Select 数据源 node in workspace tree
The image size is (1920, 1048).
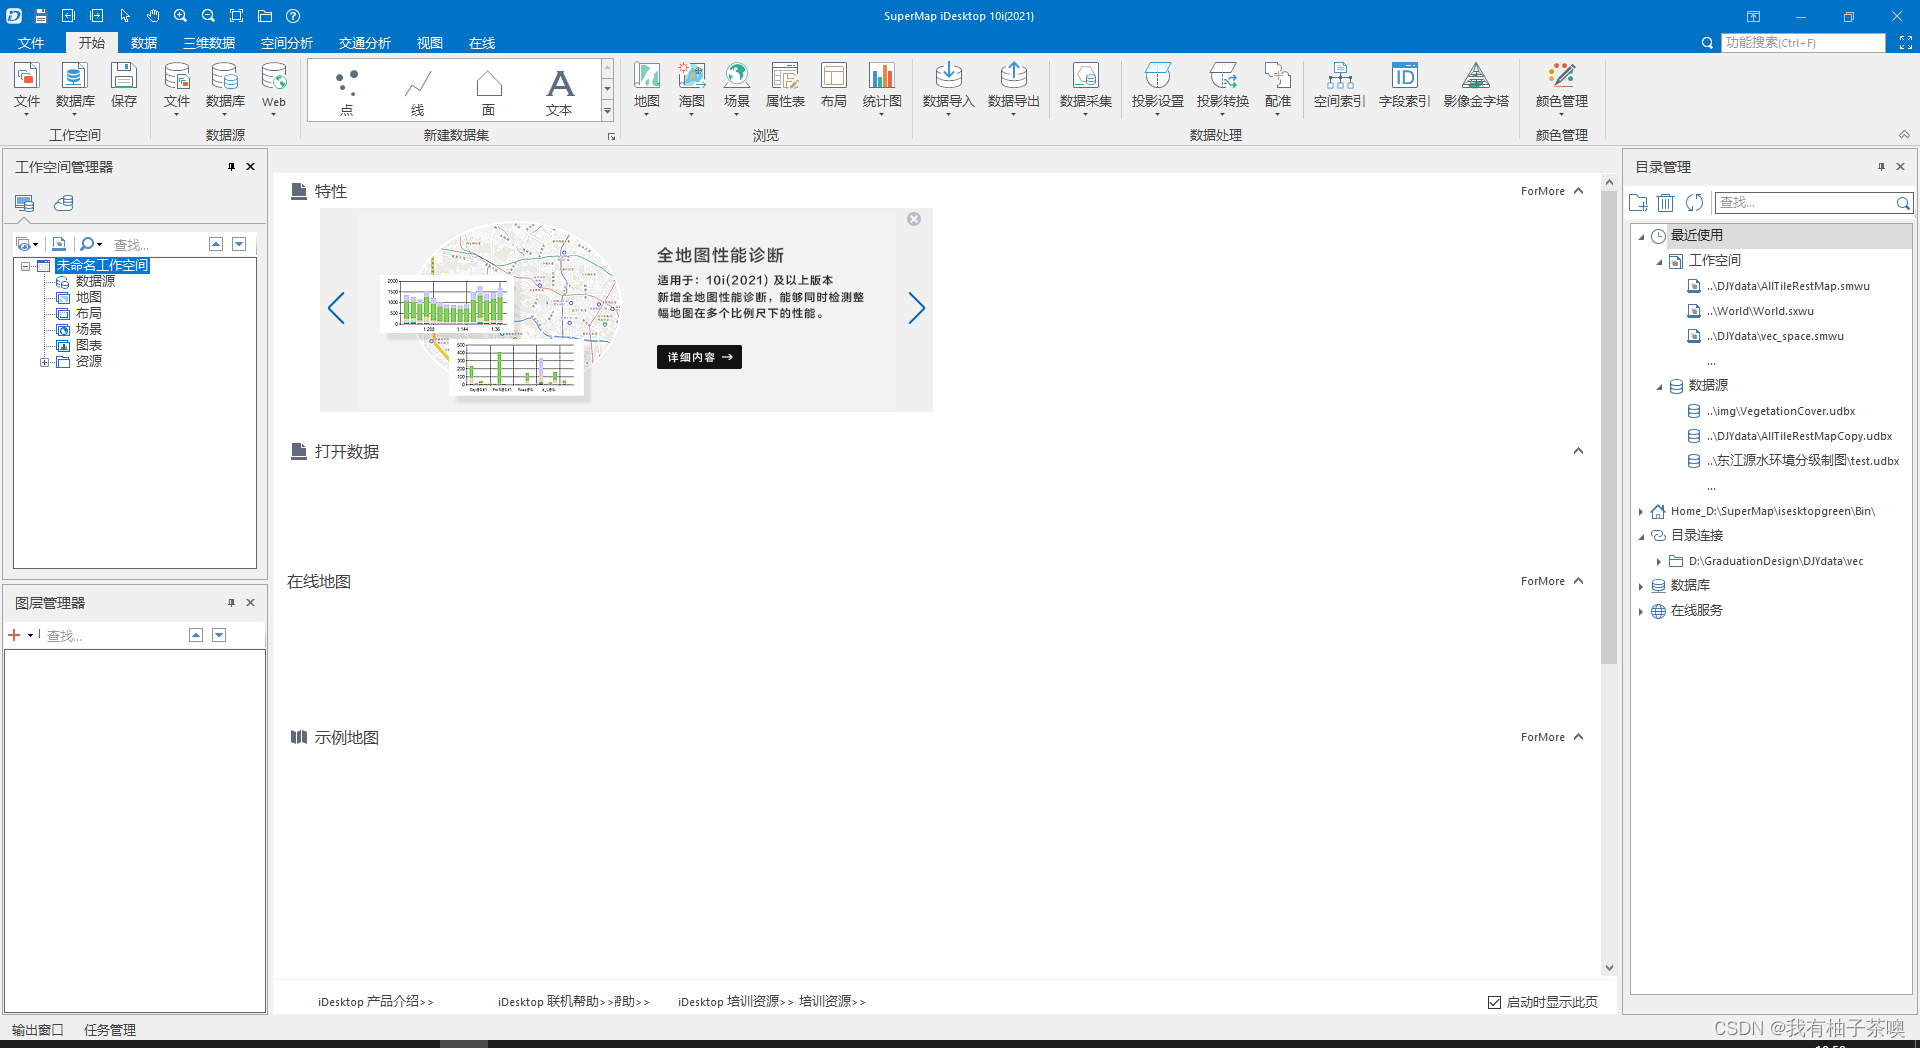click(95, 282)
